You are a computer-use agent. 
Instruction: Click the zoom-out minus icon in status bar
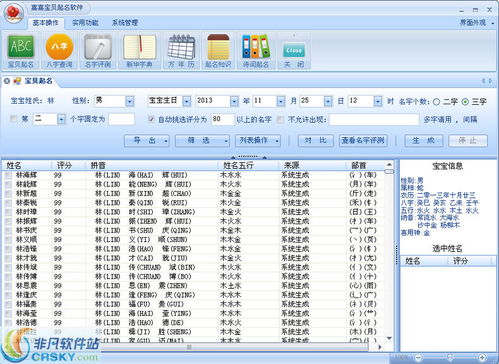click(419, 358)
